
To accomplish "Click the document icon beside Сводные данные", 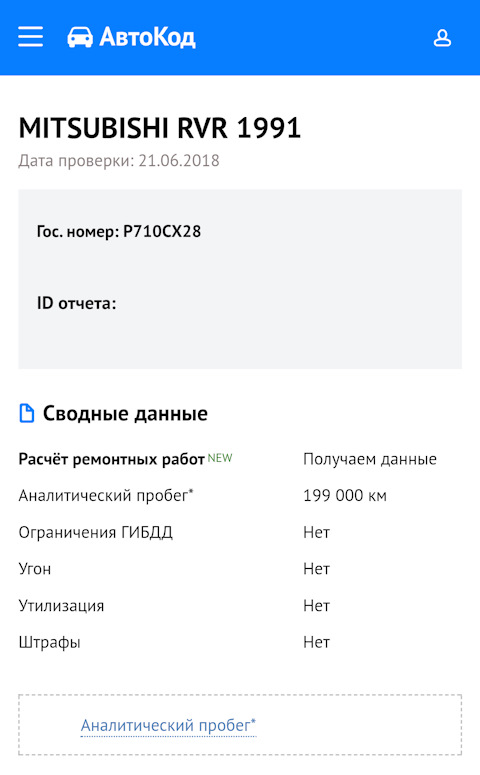I will pos(27,413).
